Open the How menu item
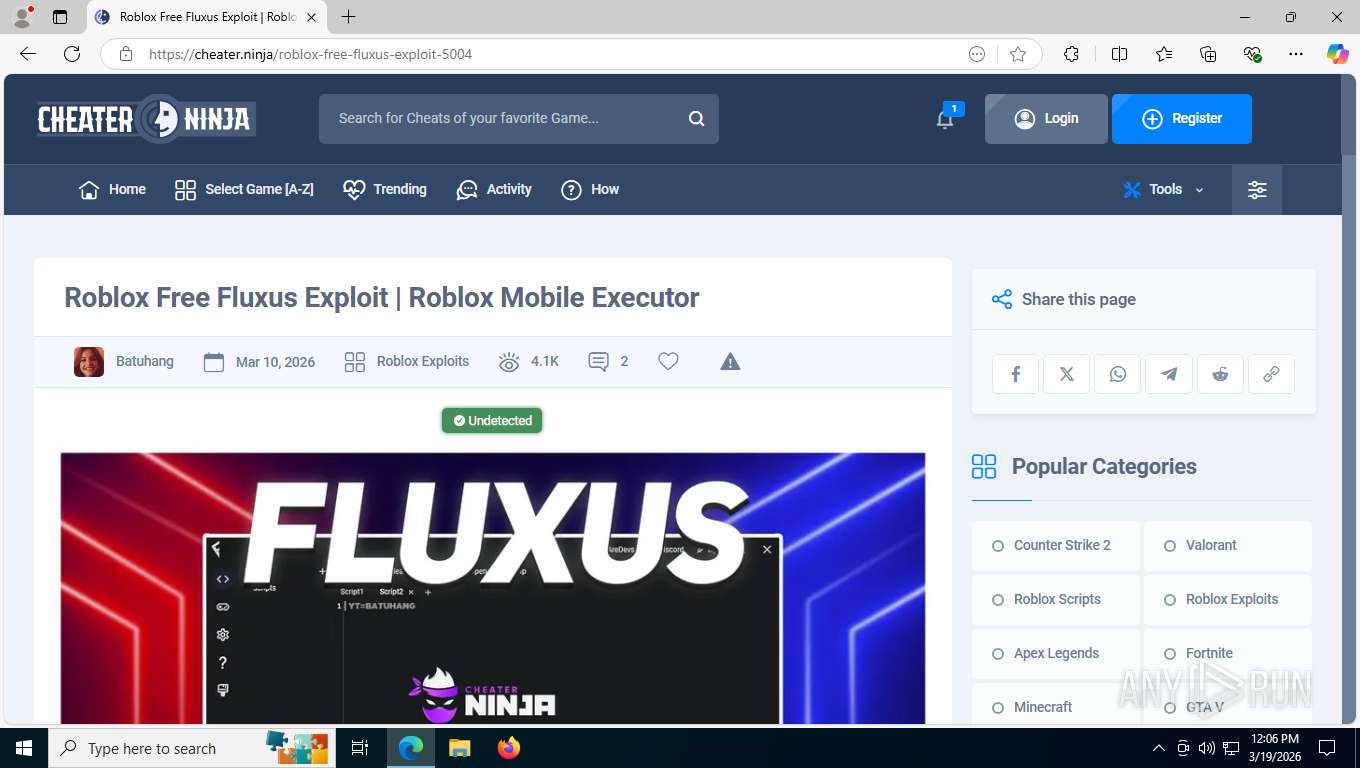The image size is (1360, 768). tap(590, 190)
